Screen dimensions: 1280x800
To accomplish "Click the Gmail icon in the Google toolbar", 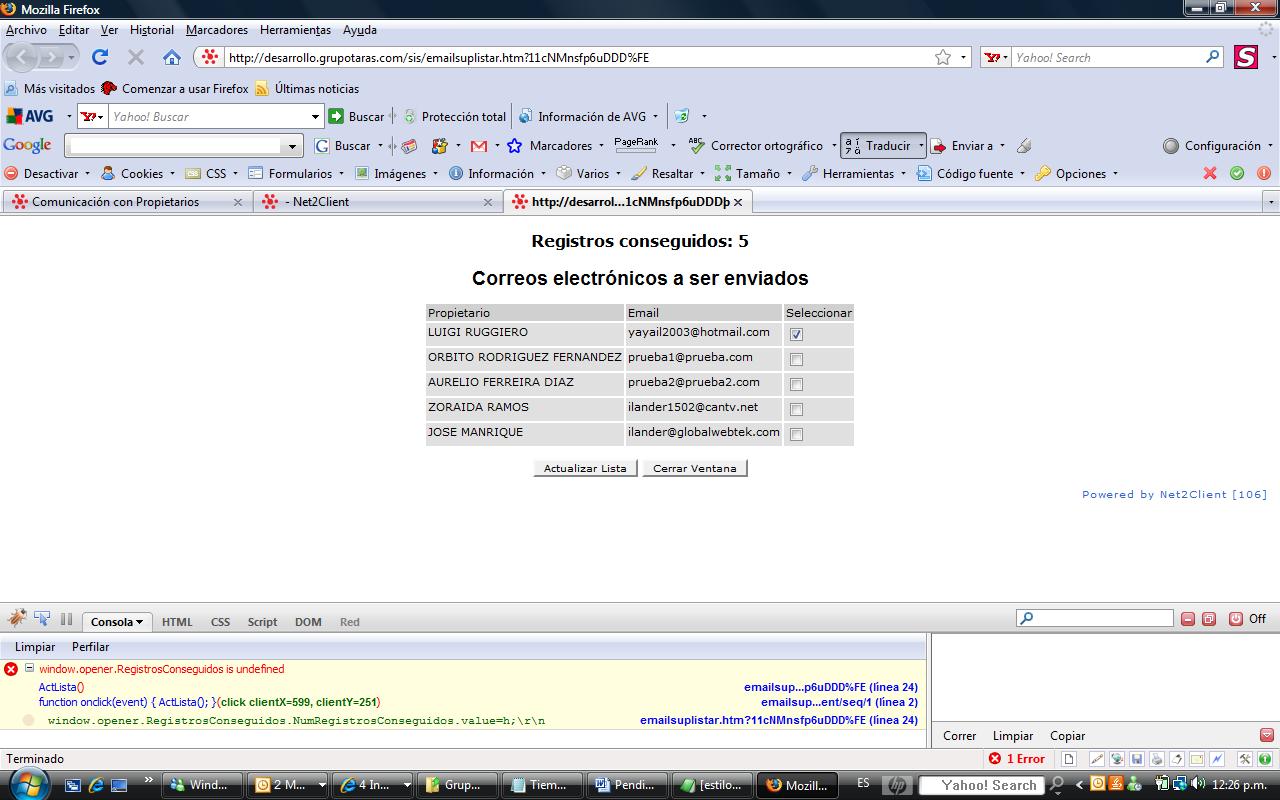I will (479, 146).
